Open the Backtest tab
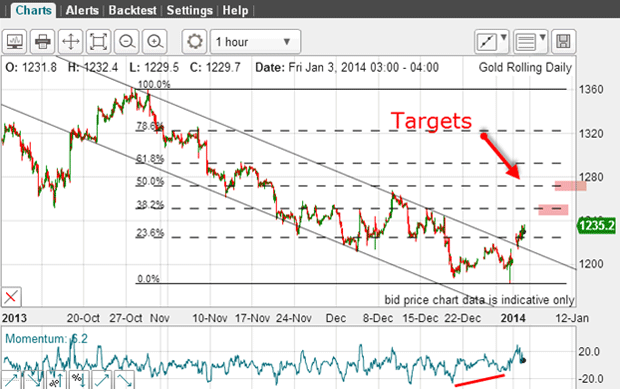This screenshot has width=620, height=389. pos(132,10)
